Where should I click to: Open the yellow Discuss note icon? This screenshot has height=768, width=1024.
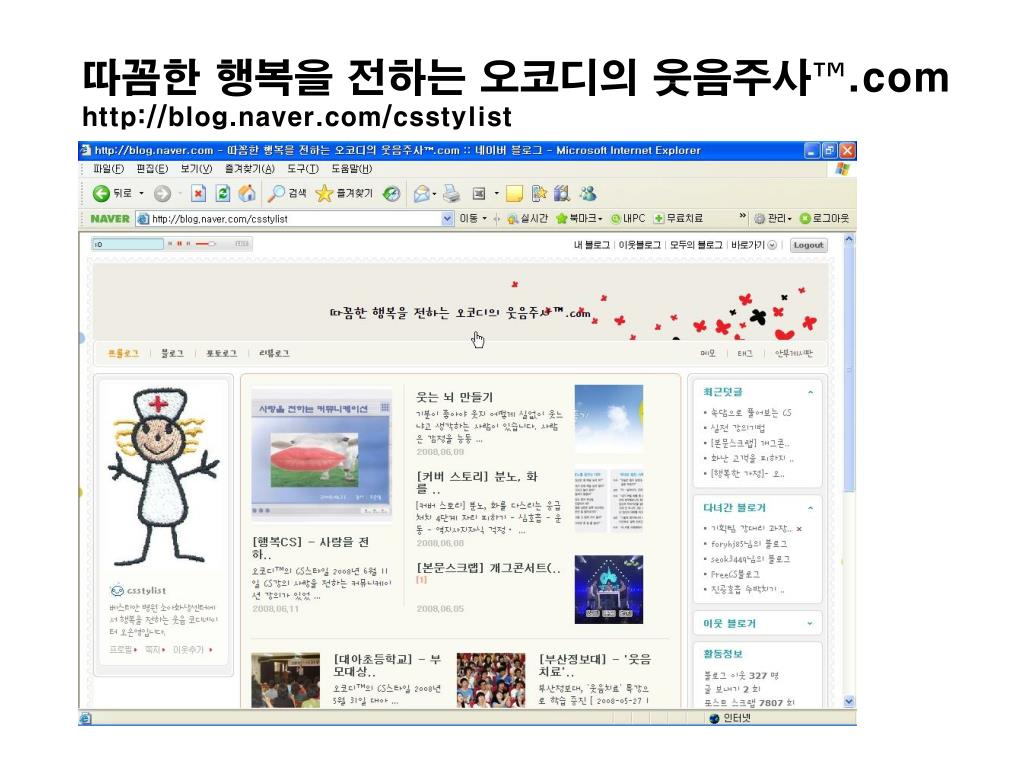[x=515, y=193]
